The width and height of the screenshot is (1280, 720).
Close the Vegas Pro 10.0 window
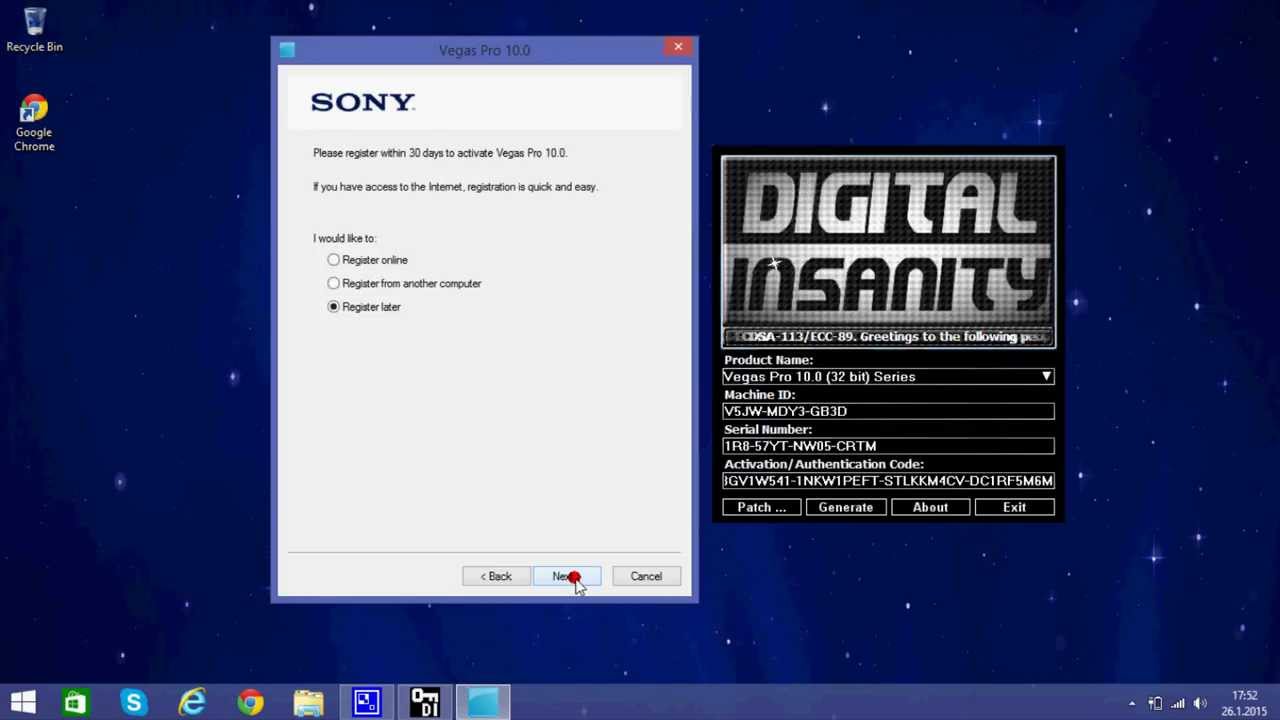point(678,47)
